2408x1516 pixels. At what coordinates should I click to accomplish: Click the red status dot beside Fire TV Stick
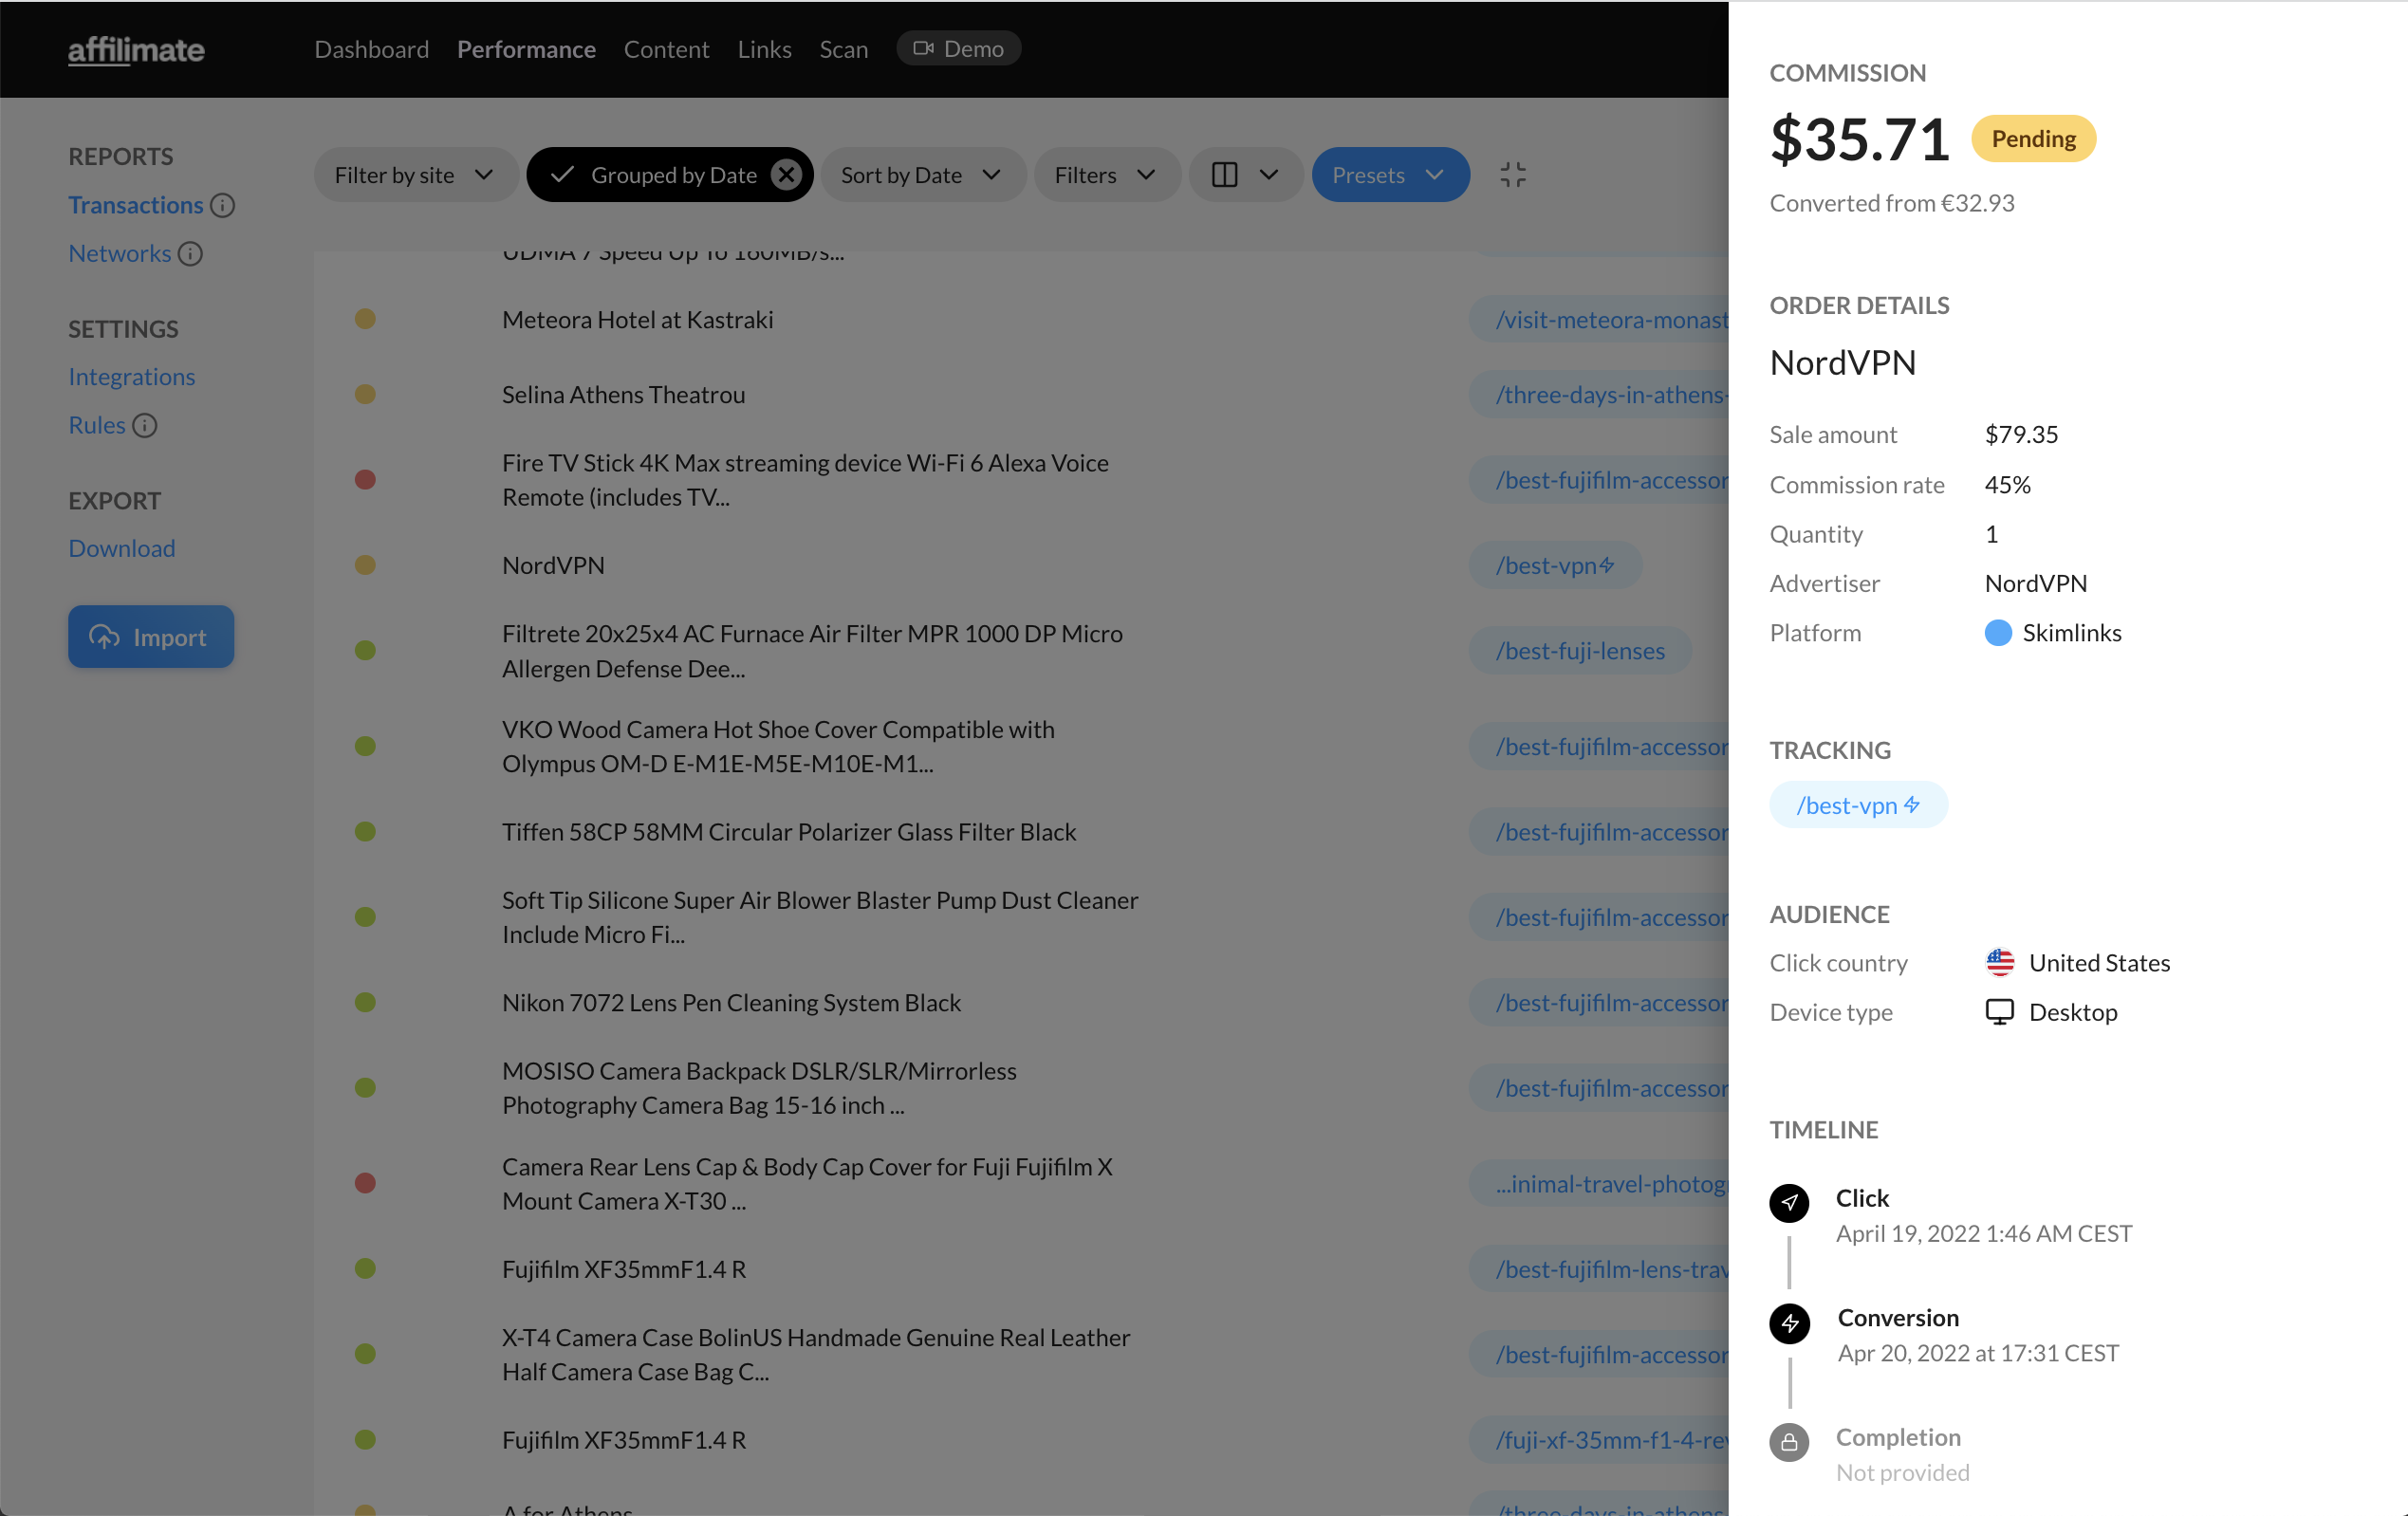click(x=366, y=479)
